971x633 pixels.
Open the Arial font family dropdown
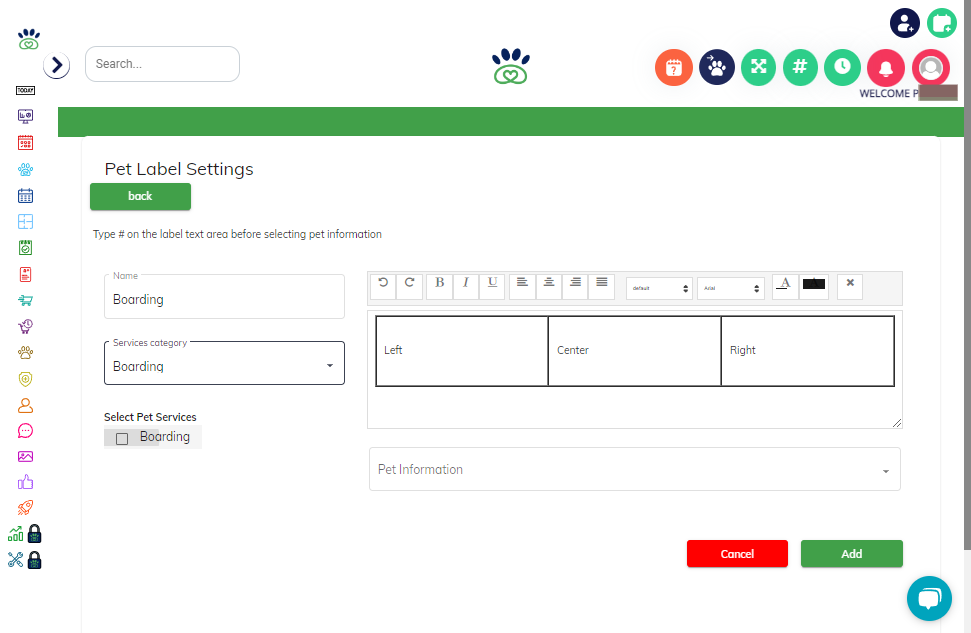[x=731, y=288]
